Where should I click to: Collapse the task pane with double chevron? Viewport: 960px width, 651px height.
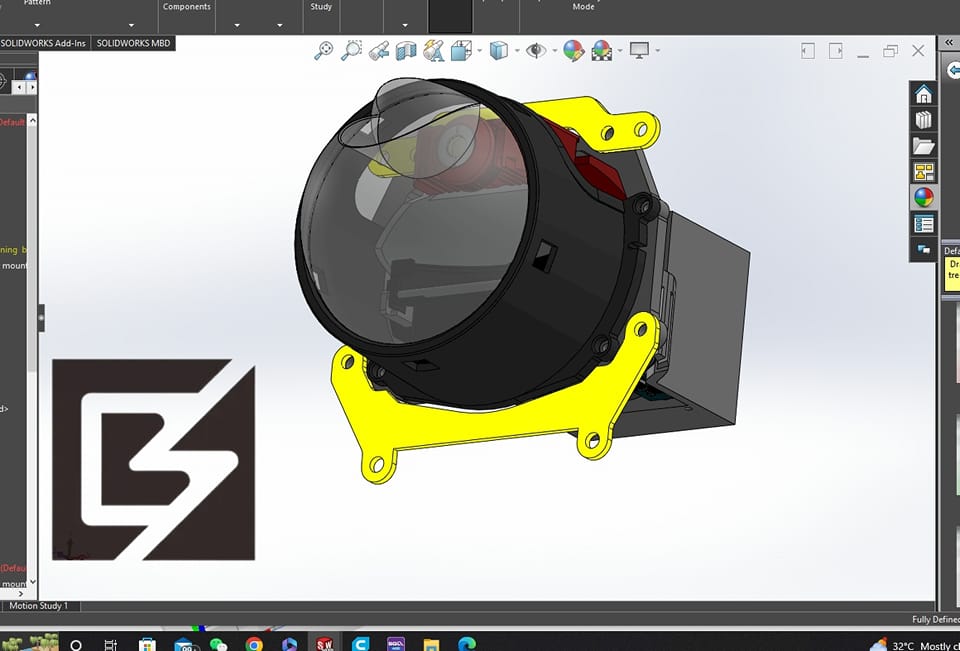click(949, 42)
